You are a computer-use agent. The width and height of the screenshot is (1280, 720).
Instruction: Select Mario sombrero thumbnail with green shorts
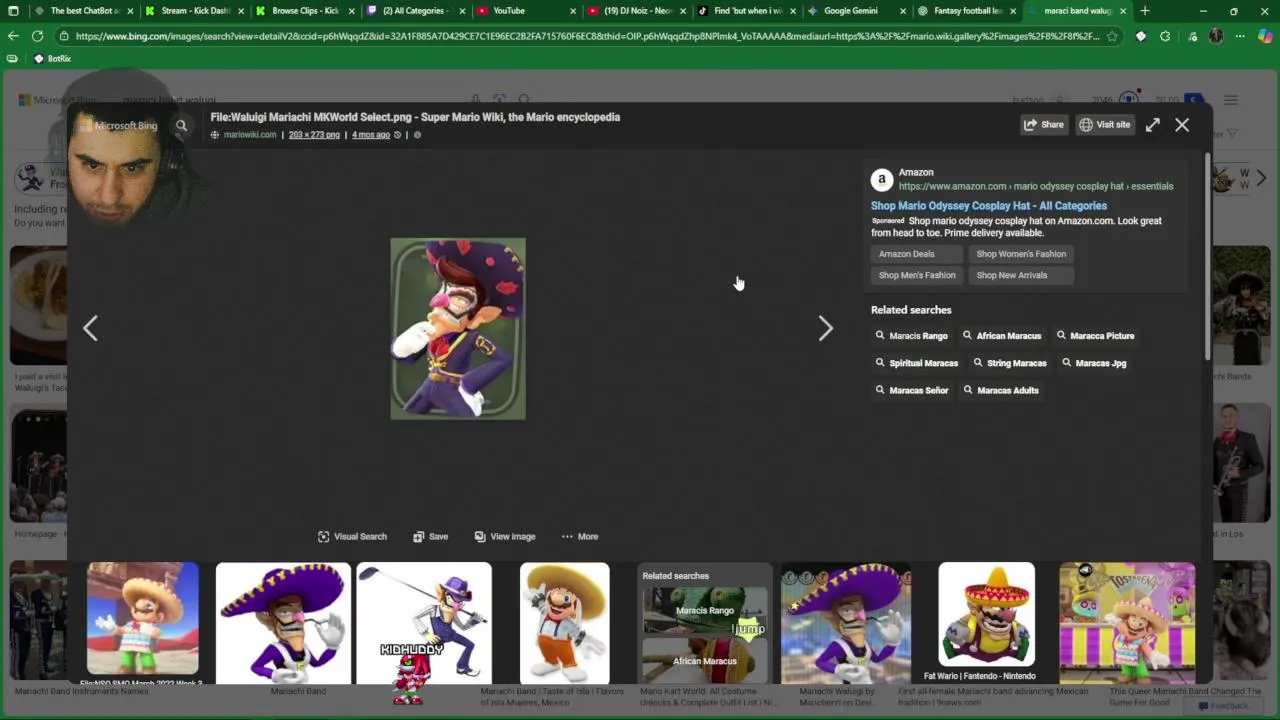tap(143, 619)
